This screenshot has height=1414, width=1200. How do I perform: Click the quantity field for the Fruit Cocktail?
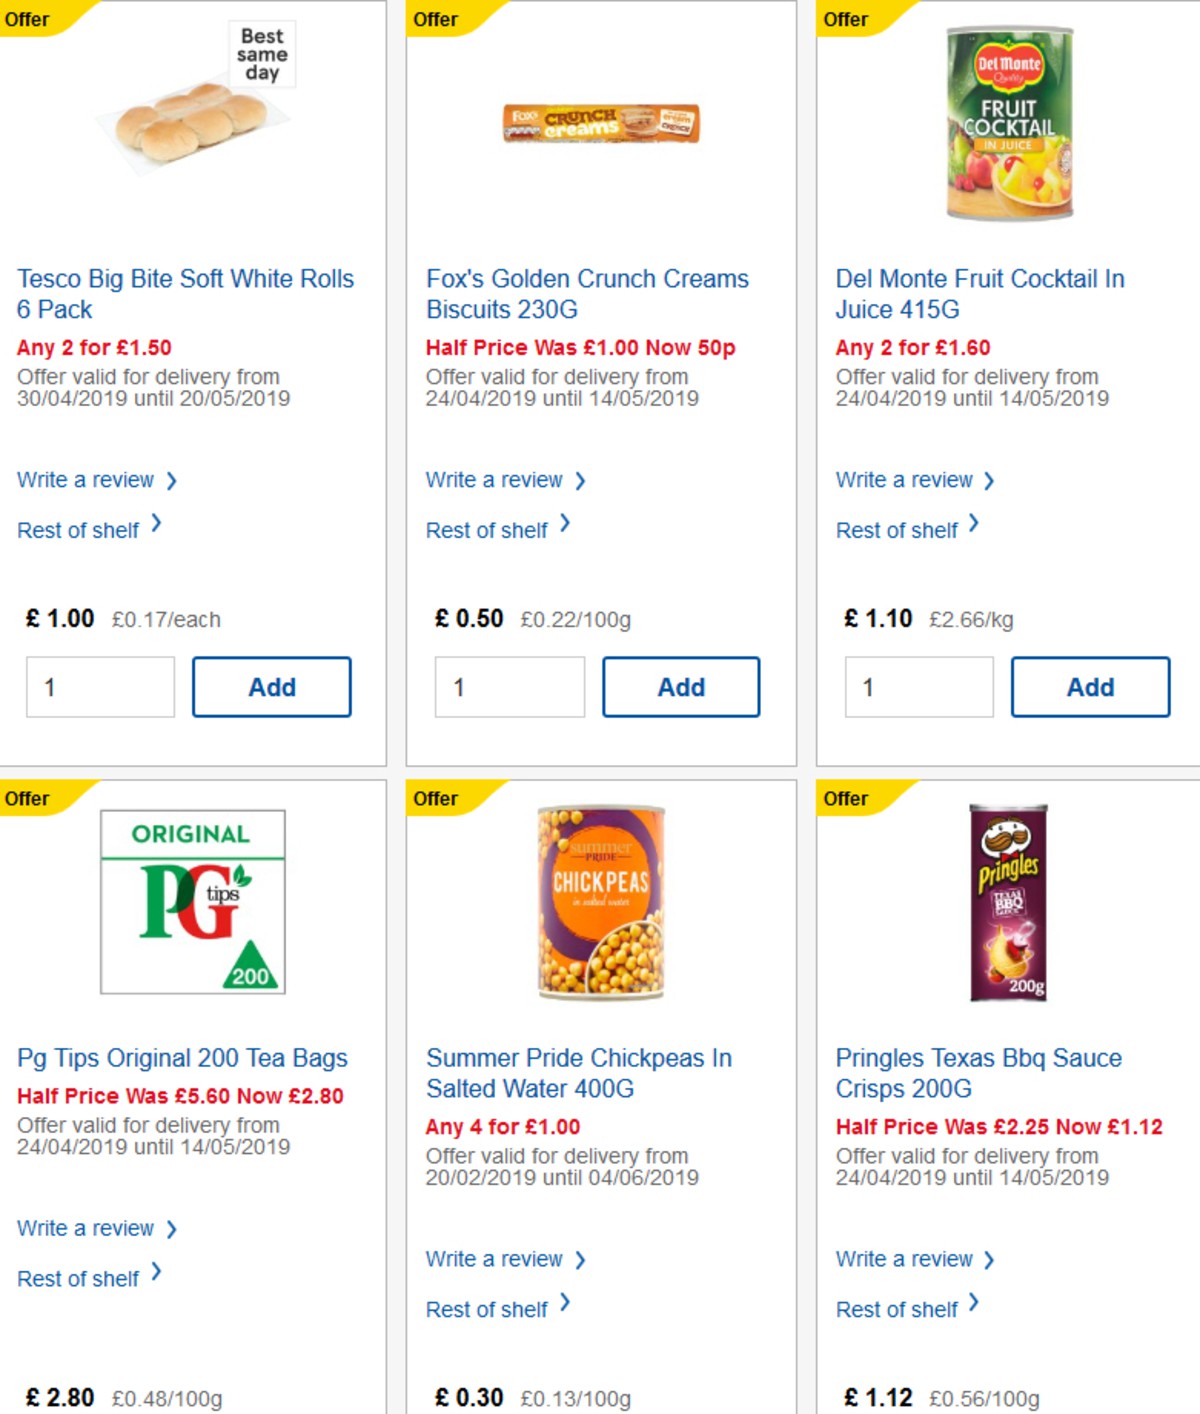[x=919, y=687]
